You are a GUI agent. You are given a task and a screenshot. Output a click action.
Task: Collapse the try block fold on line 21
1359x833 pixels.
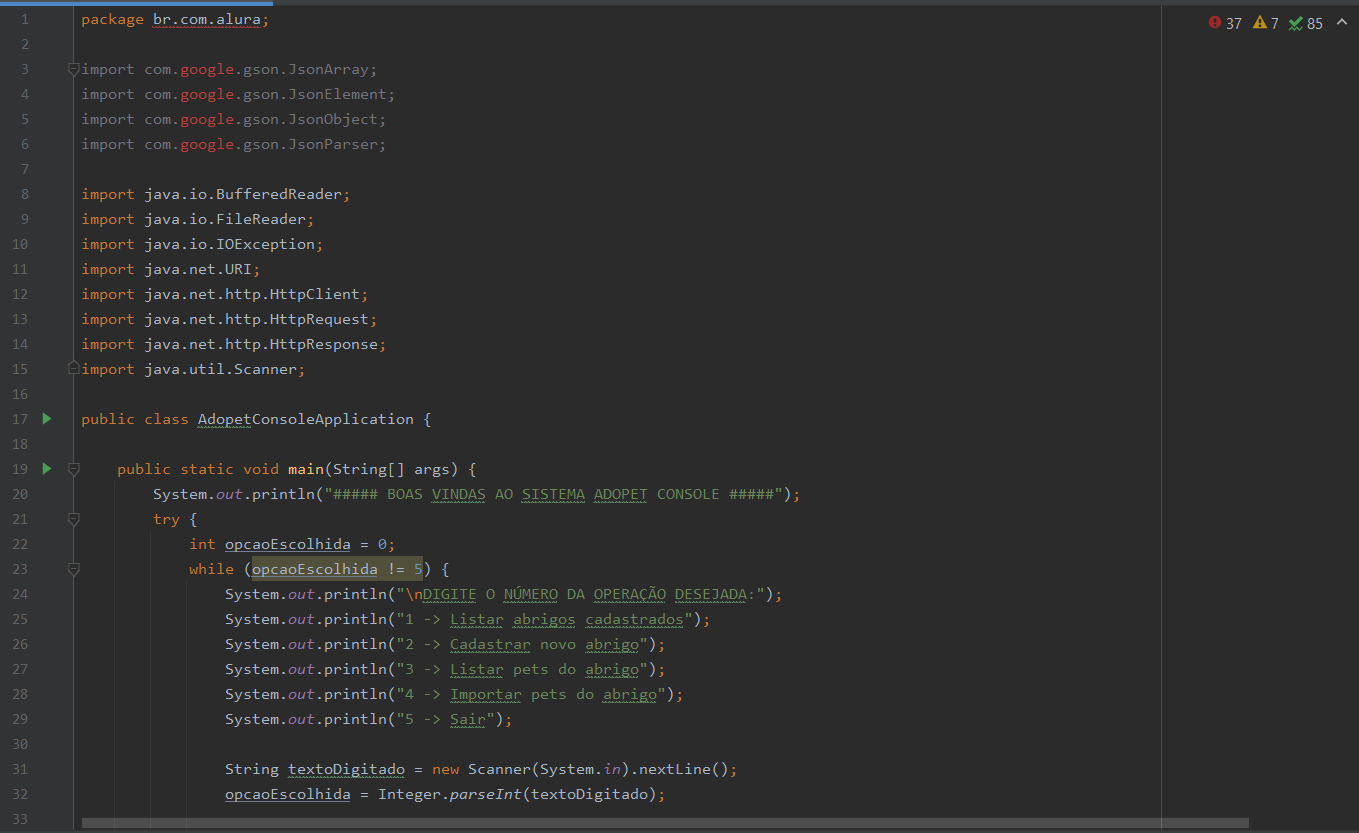73,519
